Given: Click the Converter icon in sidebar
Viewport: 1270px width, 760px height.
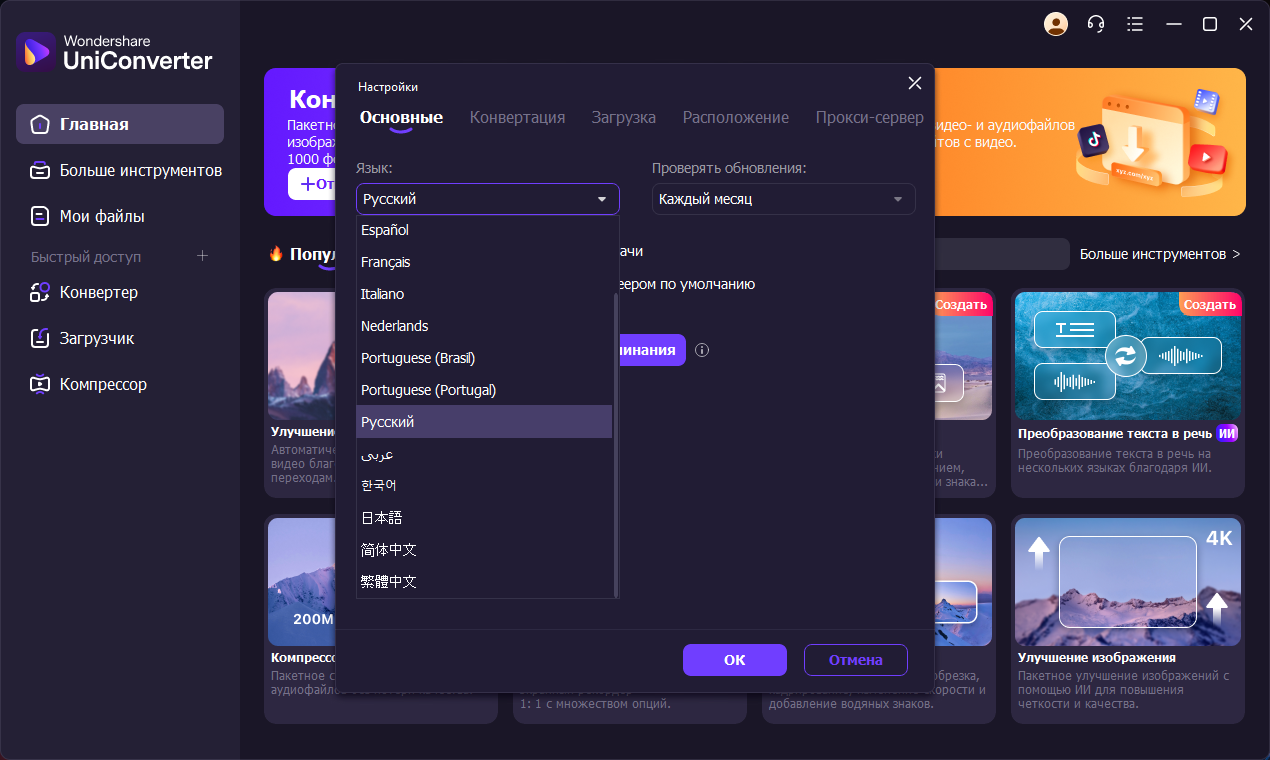Looking at the screenshot, I should point(40,293).
